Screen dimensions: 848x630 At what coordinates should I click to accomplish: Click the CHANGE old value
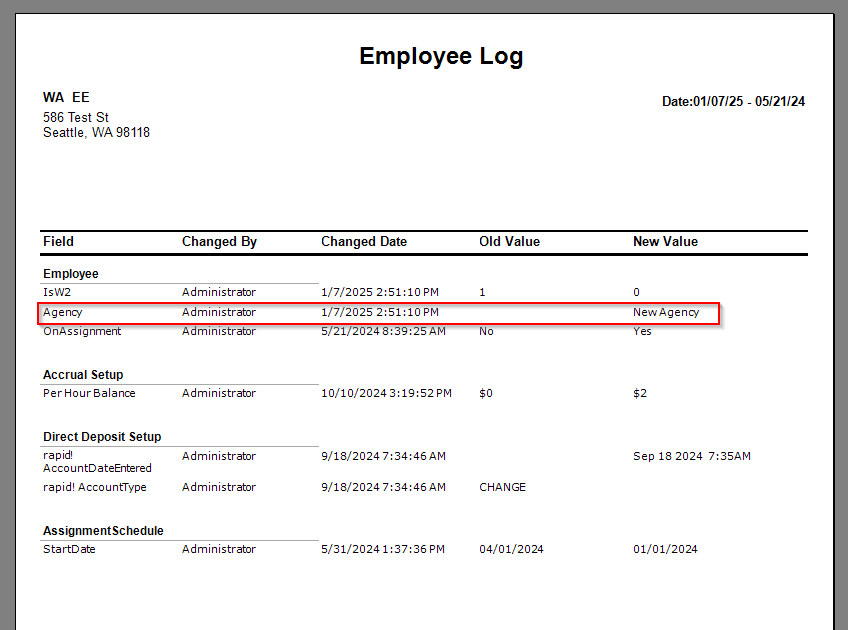(502, 487)
